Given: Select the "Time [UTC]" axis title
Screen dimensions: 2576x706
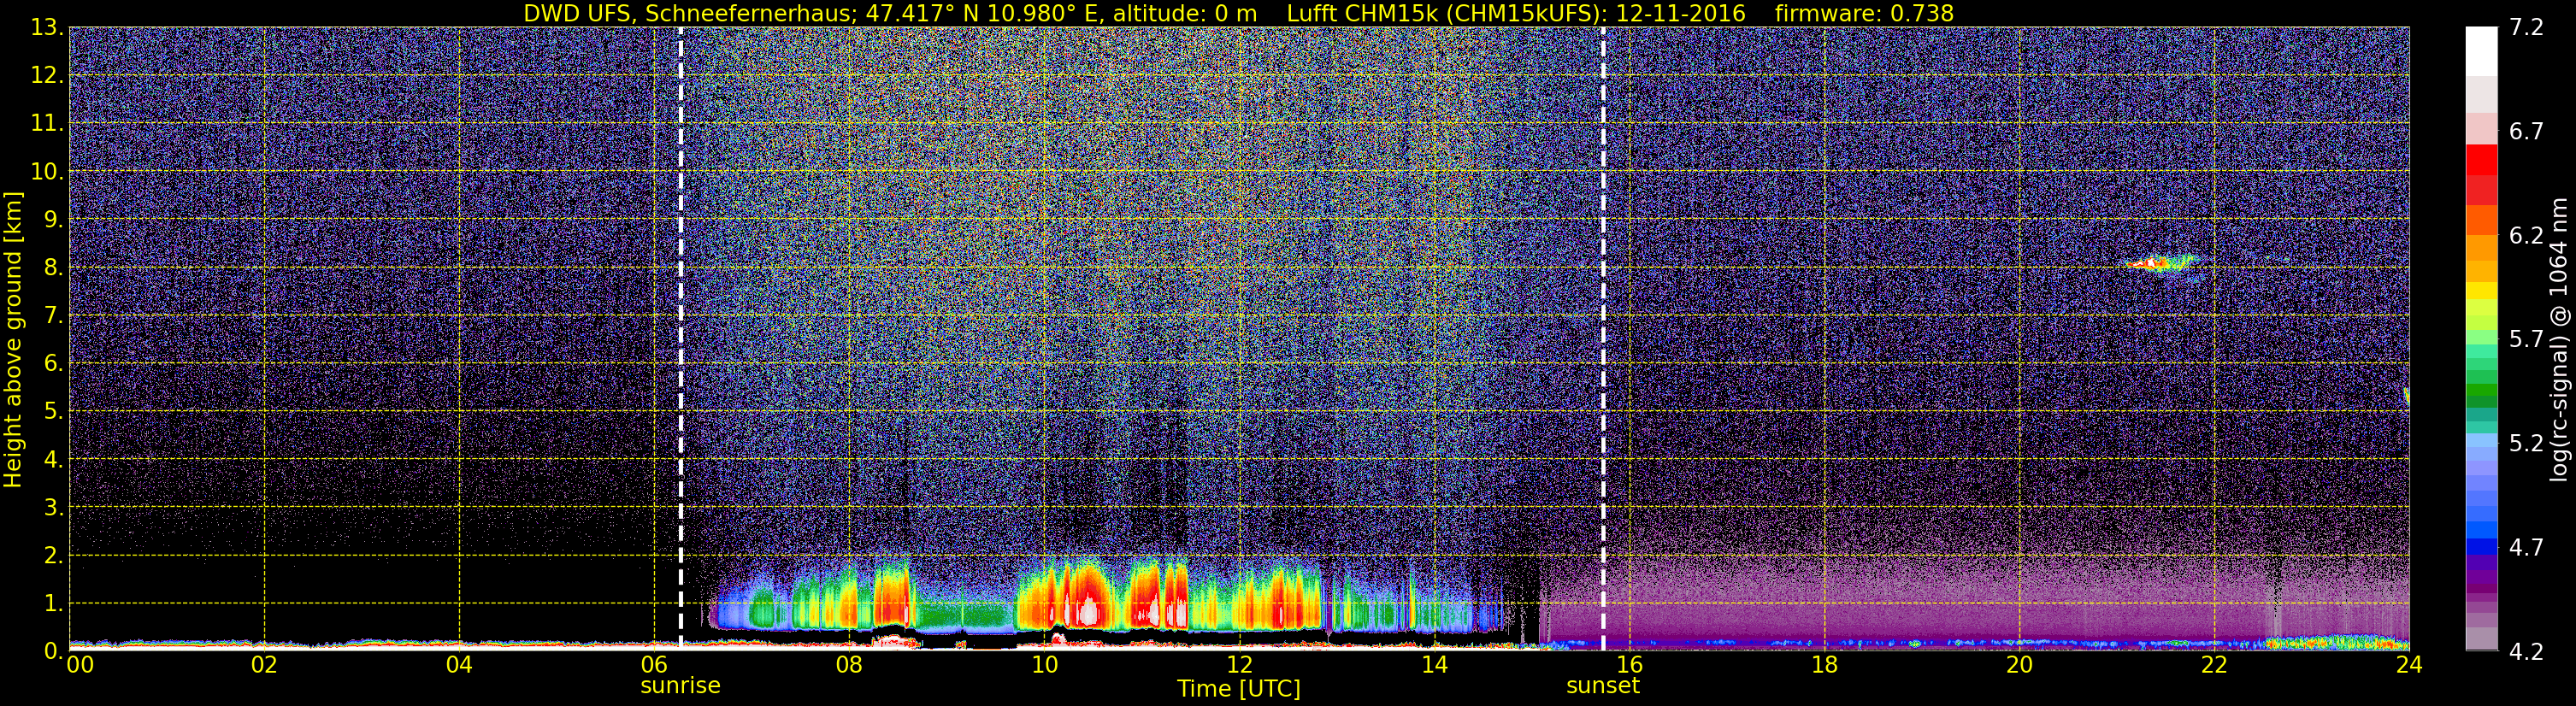Looking at the screenshot, I should 1239,689.
